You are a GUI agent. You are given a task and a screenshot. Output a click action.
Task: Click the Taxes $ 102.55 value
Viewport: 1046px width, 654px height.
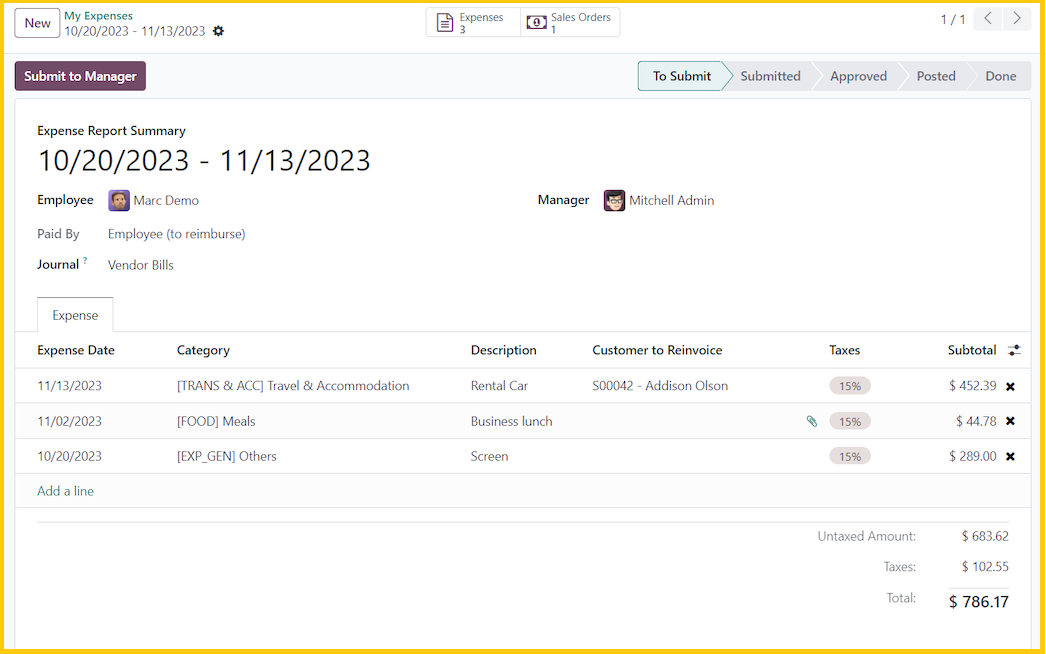985,567
